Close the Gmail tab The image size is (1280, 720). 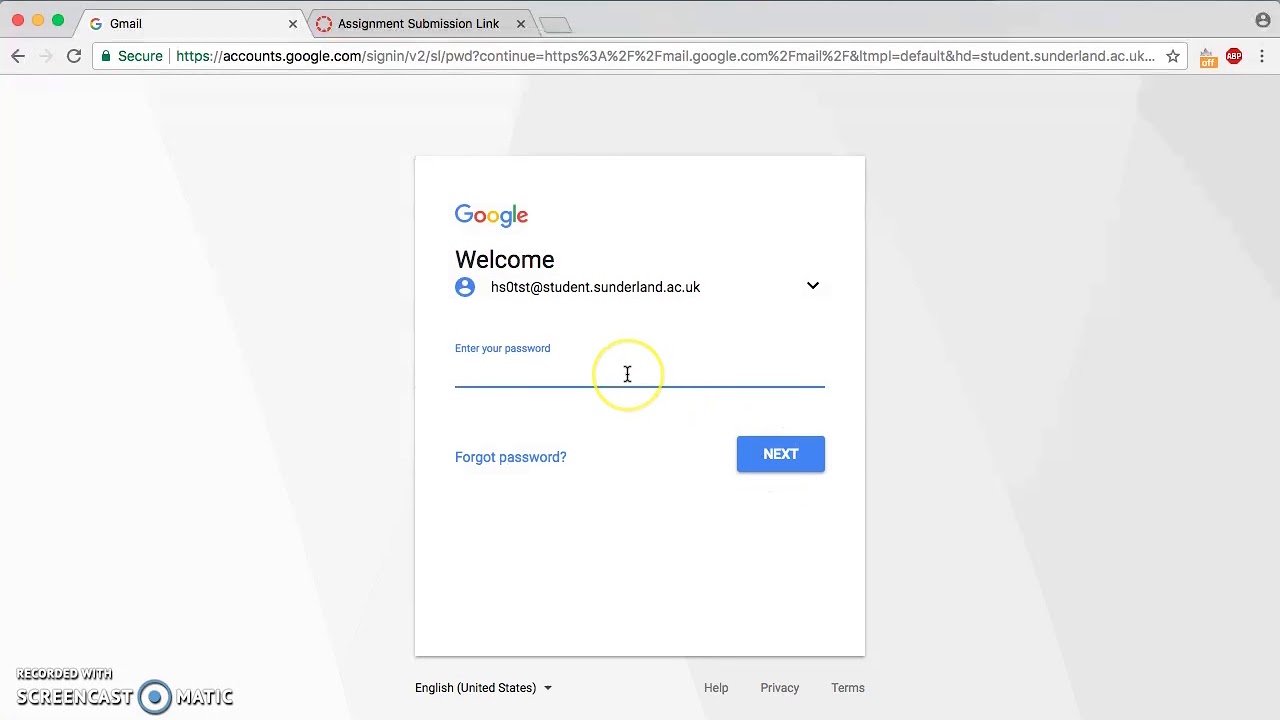click(293, 23)
